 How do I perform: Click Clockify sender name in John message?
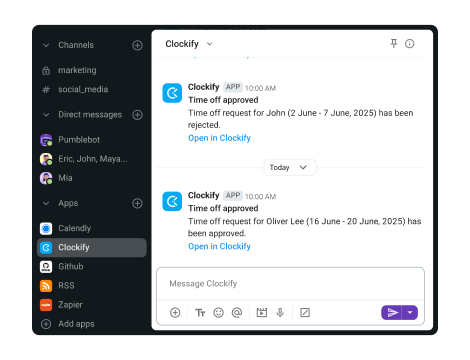203,87
